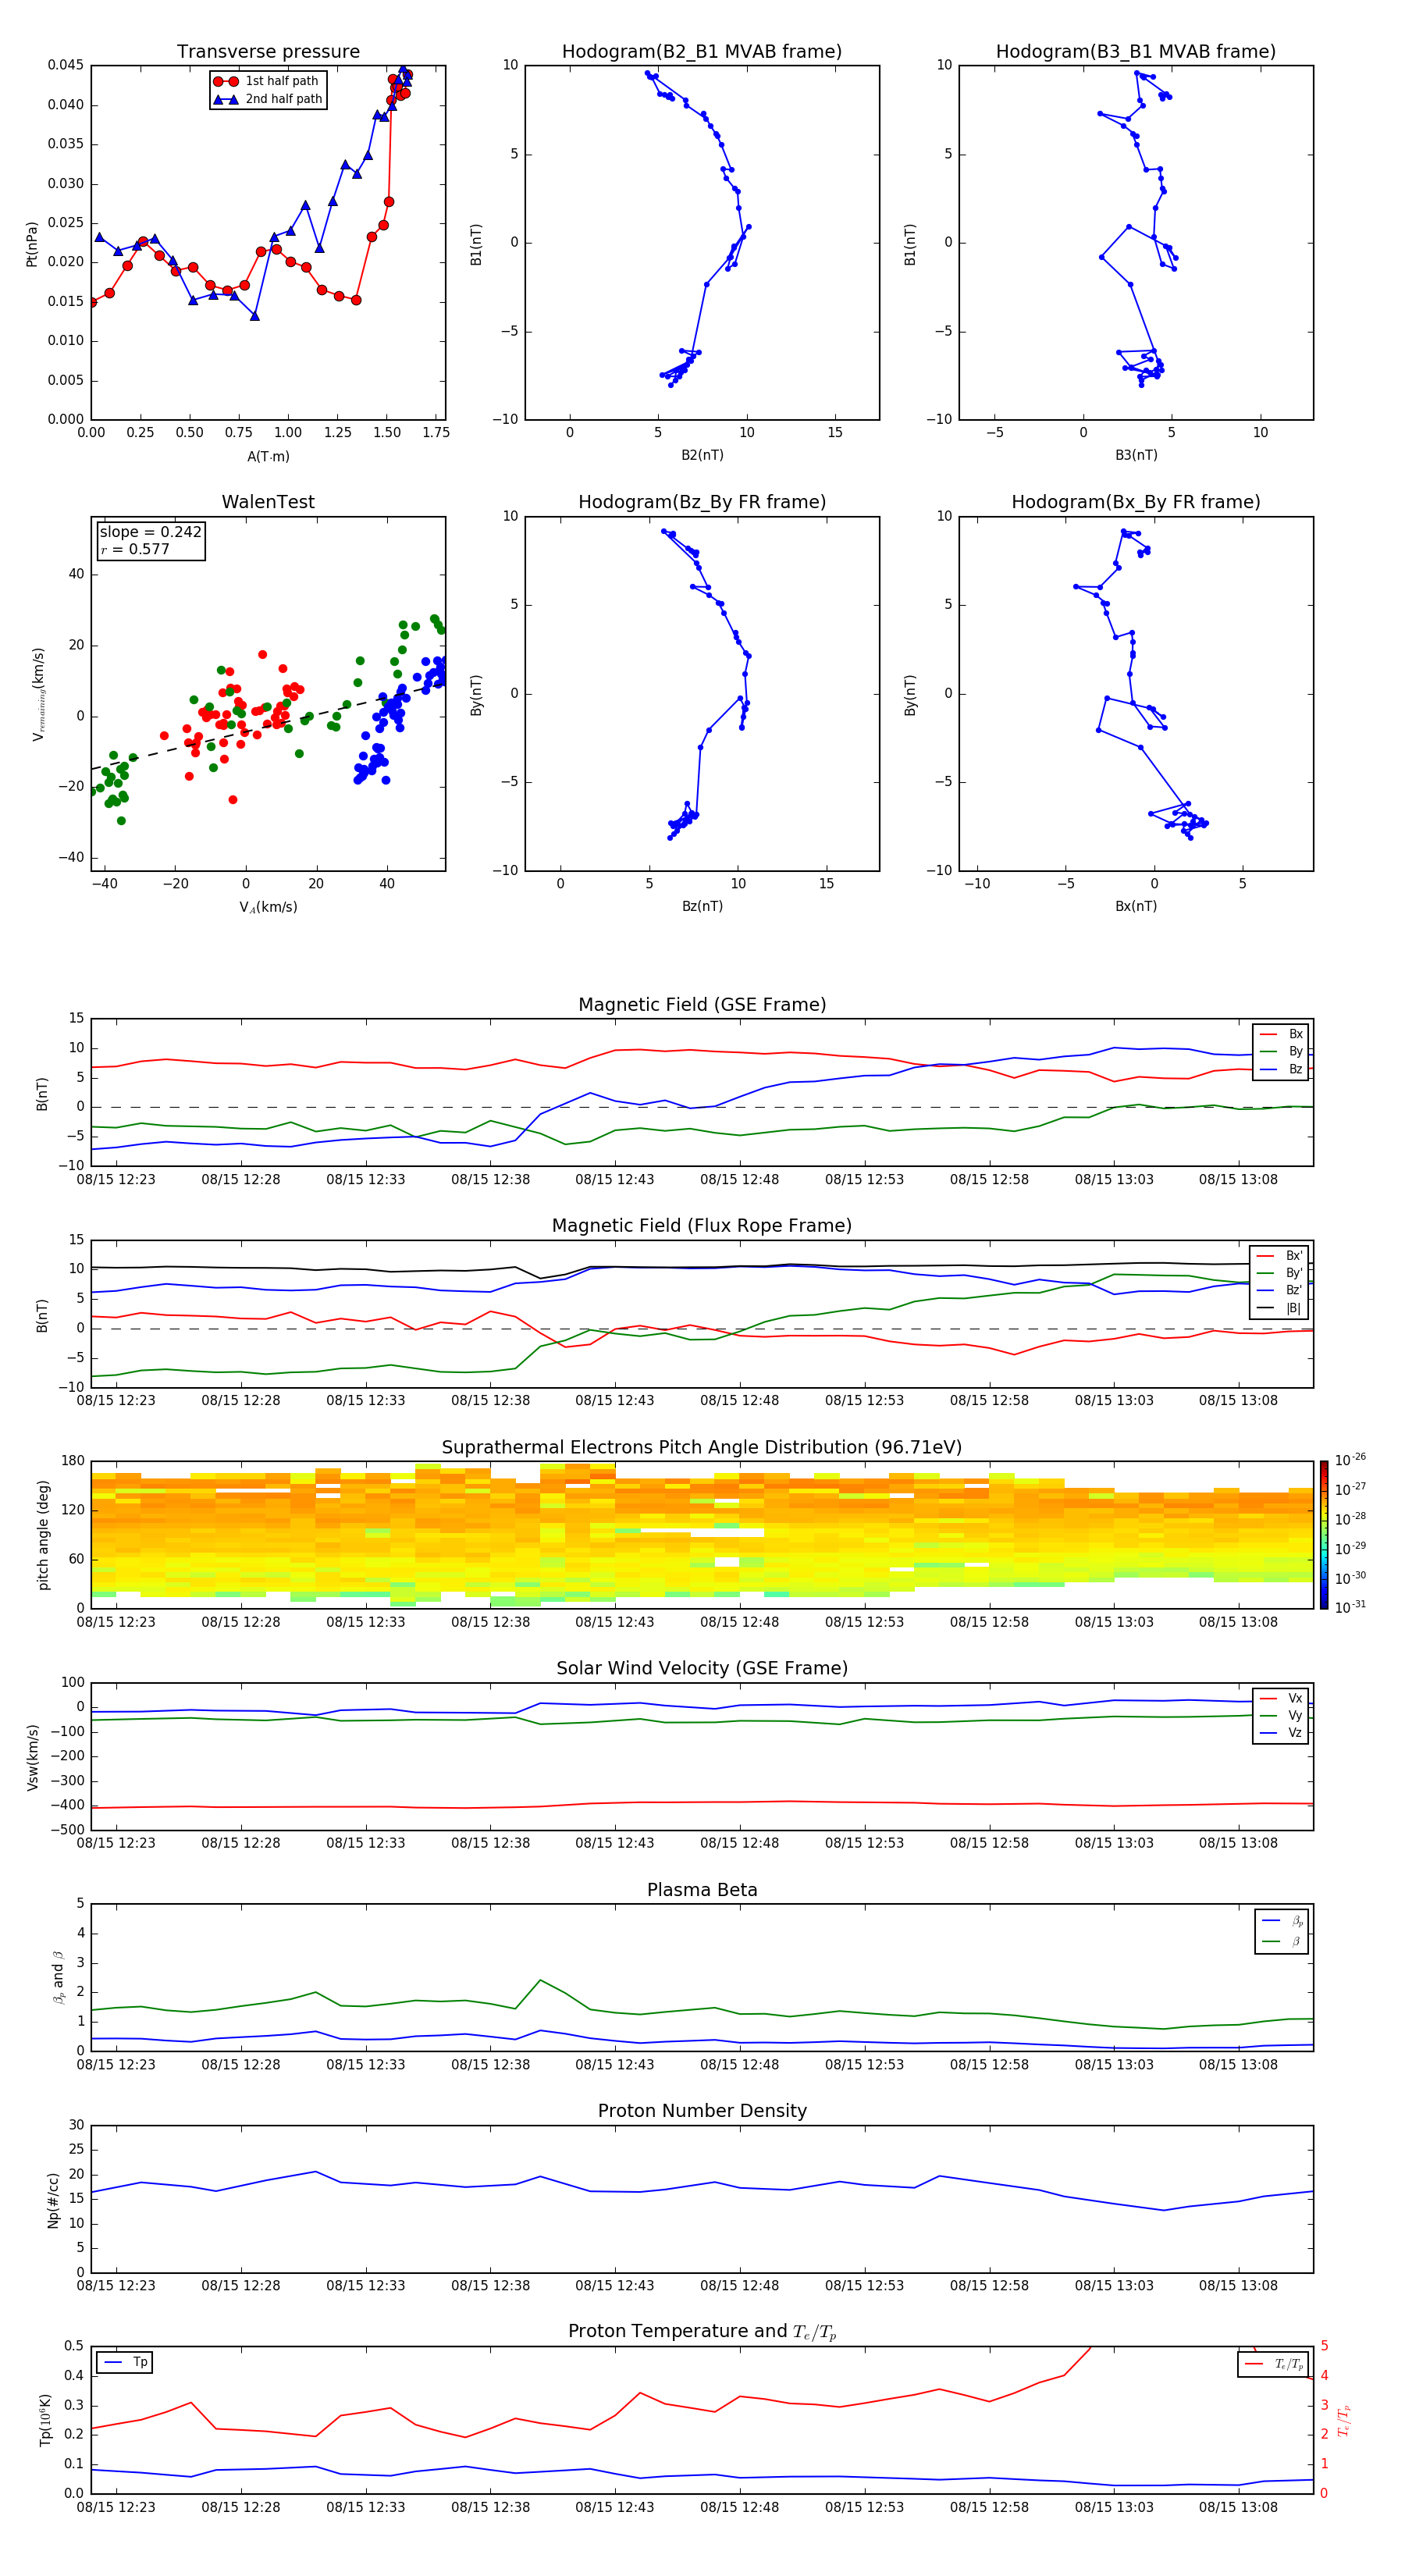Click the 'B2(nT)' x-axis label
The image size is (1405, 2576).
click(x=702, y=455)
